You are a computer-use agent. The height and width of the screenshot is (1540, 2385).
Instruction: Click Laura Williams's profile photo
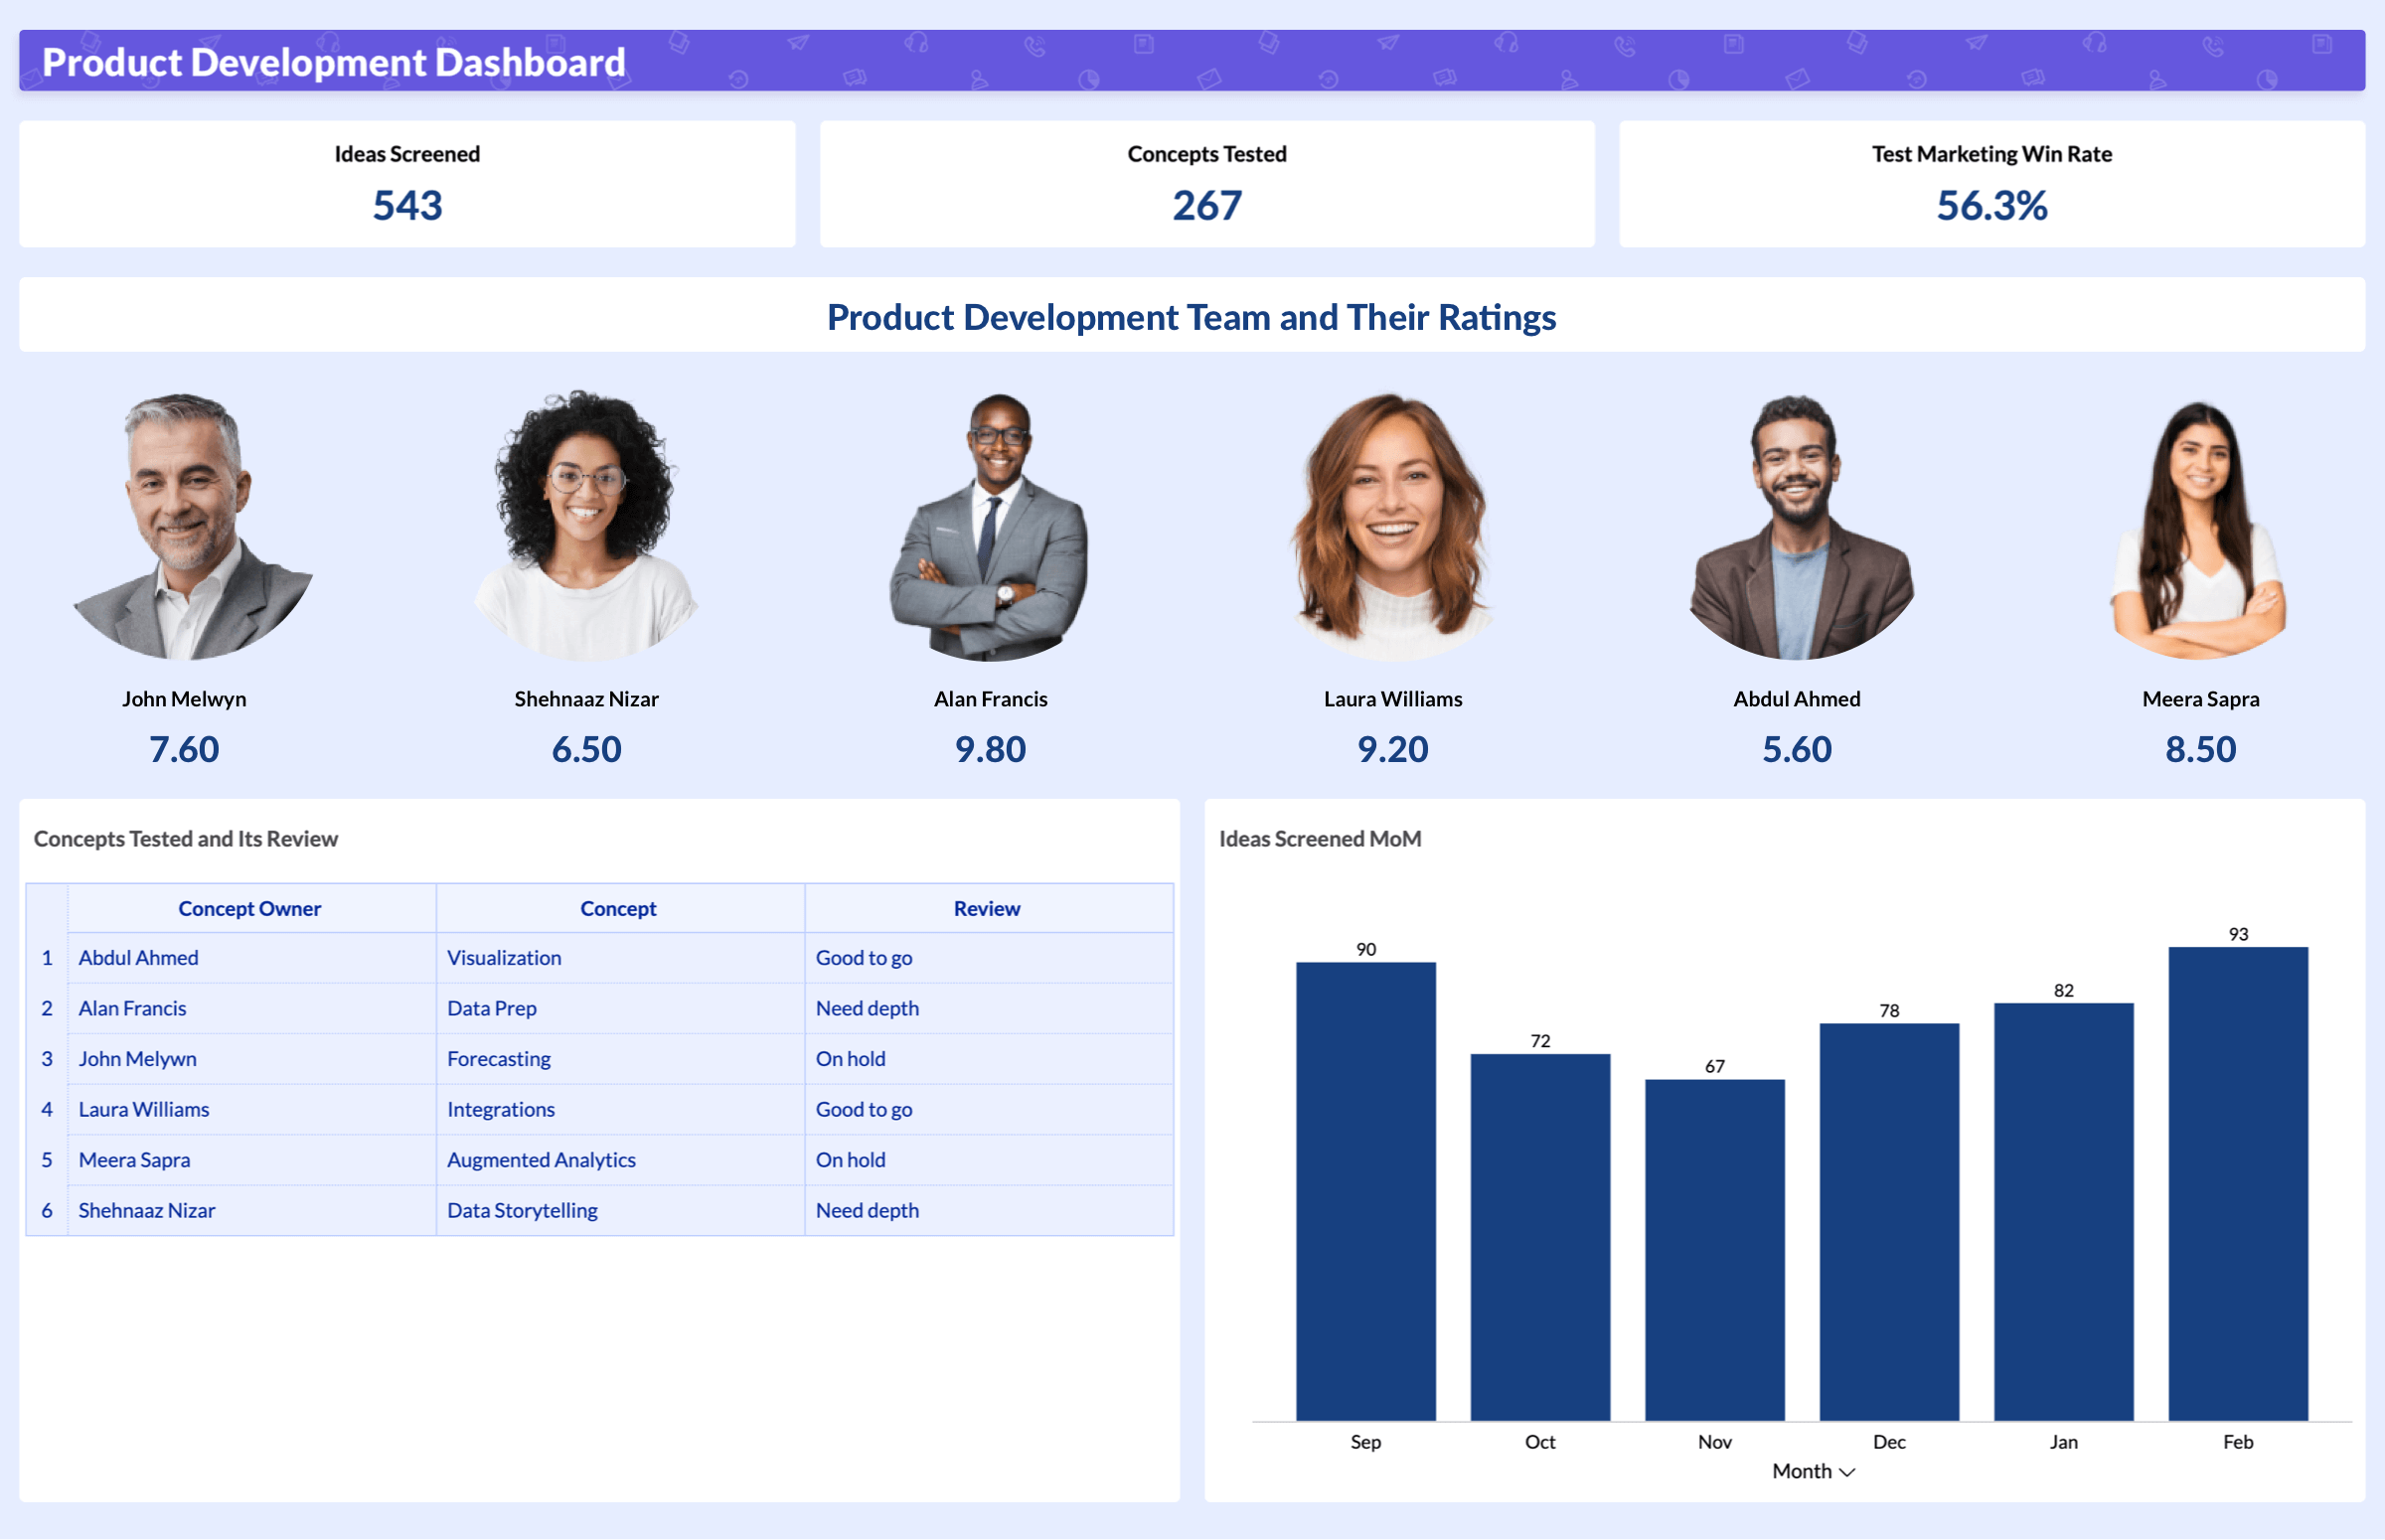(x=1392, y=526)
